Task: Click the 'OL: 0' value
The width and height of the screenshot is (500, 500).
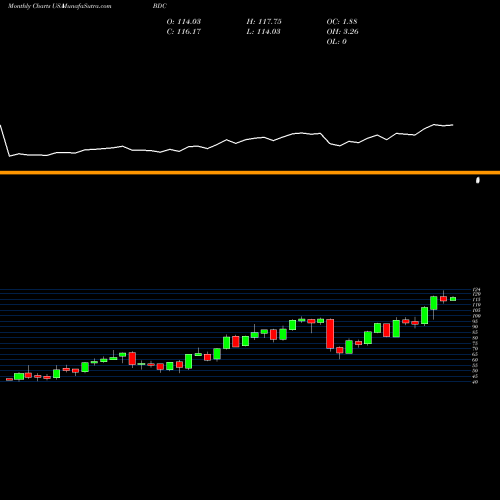Action: click(337, 42)
